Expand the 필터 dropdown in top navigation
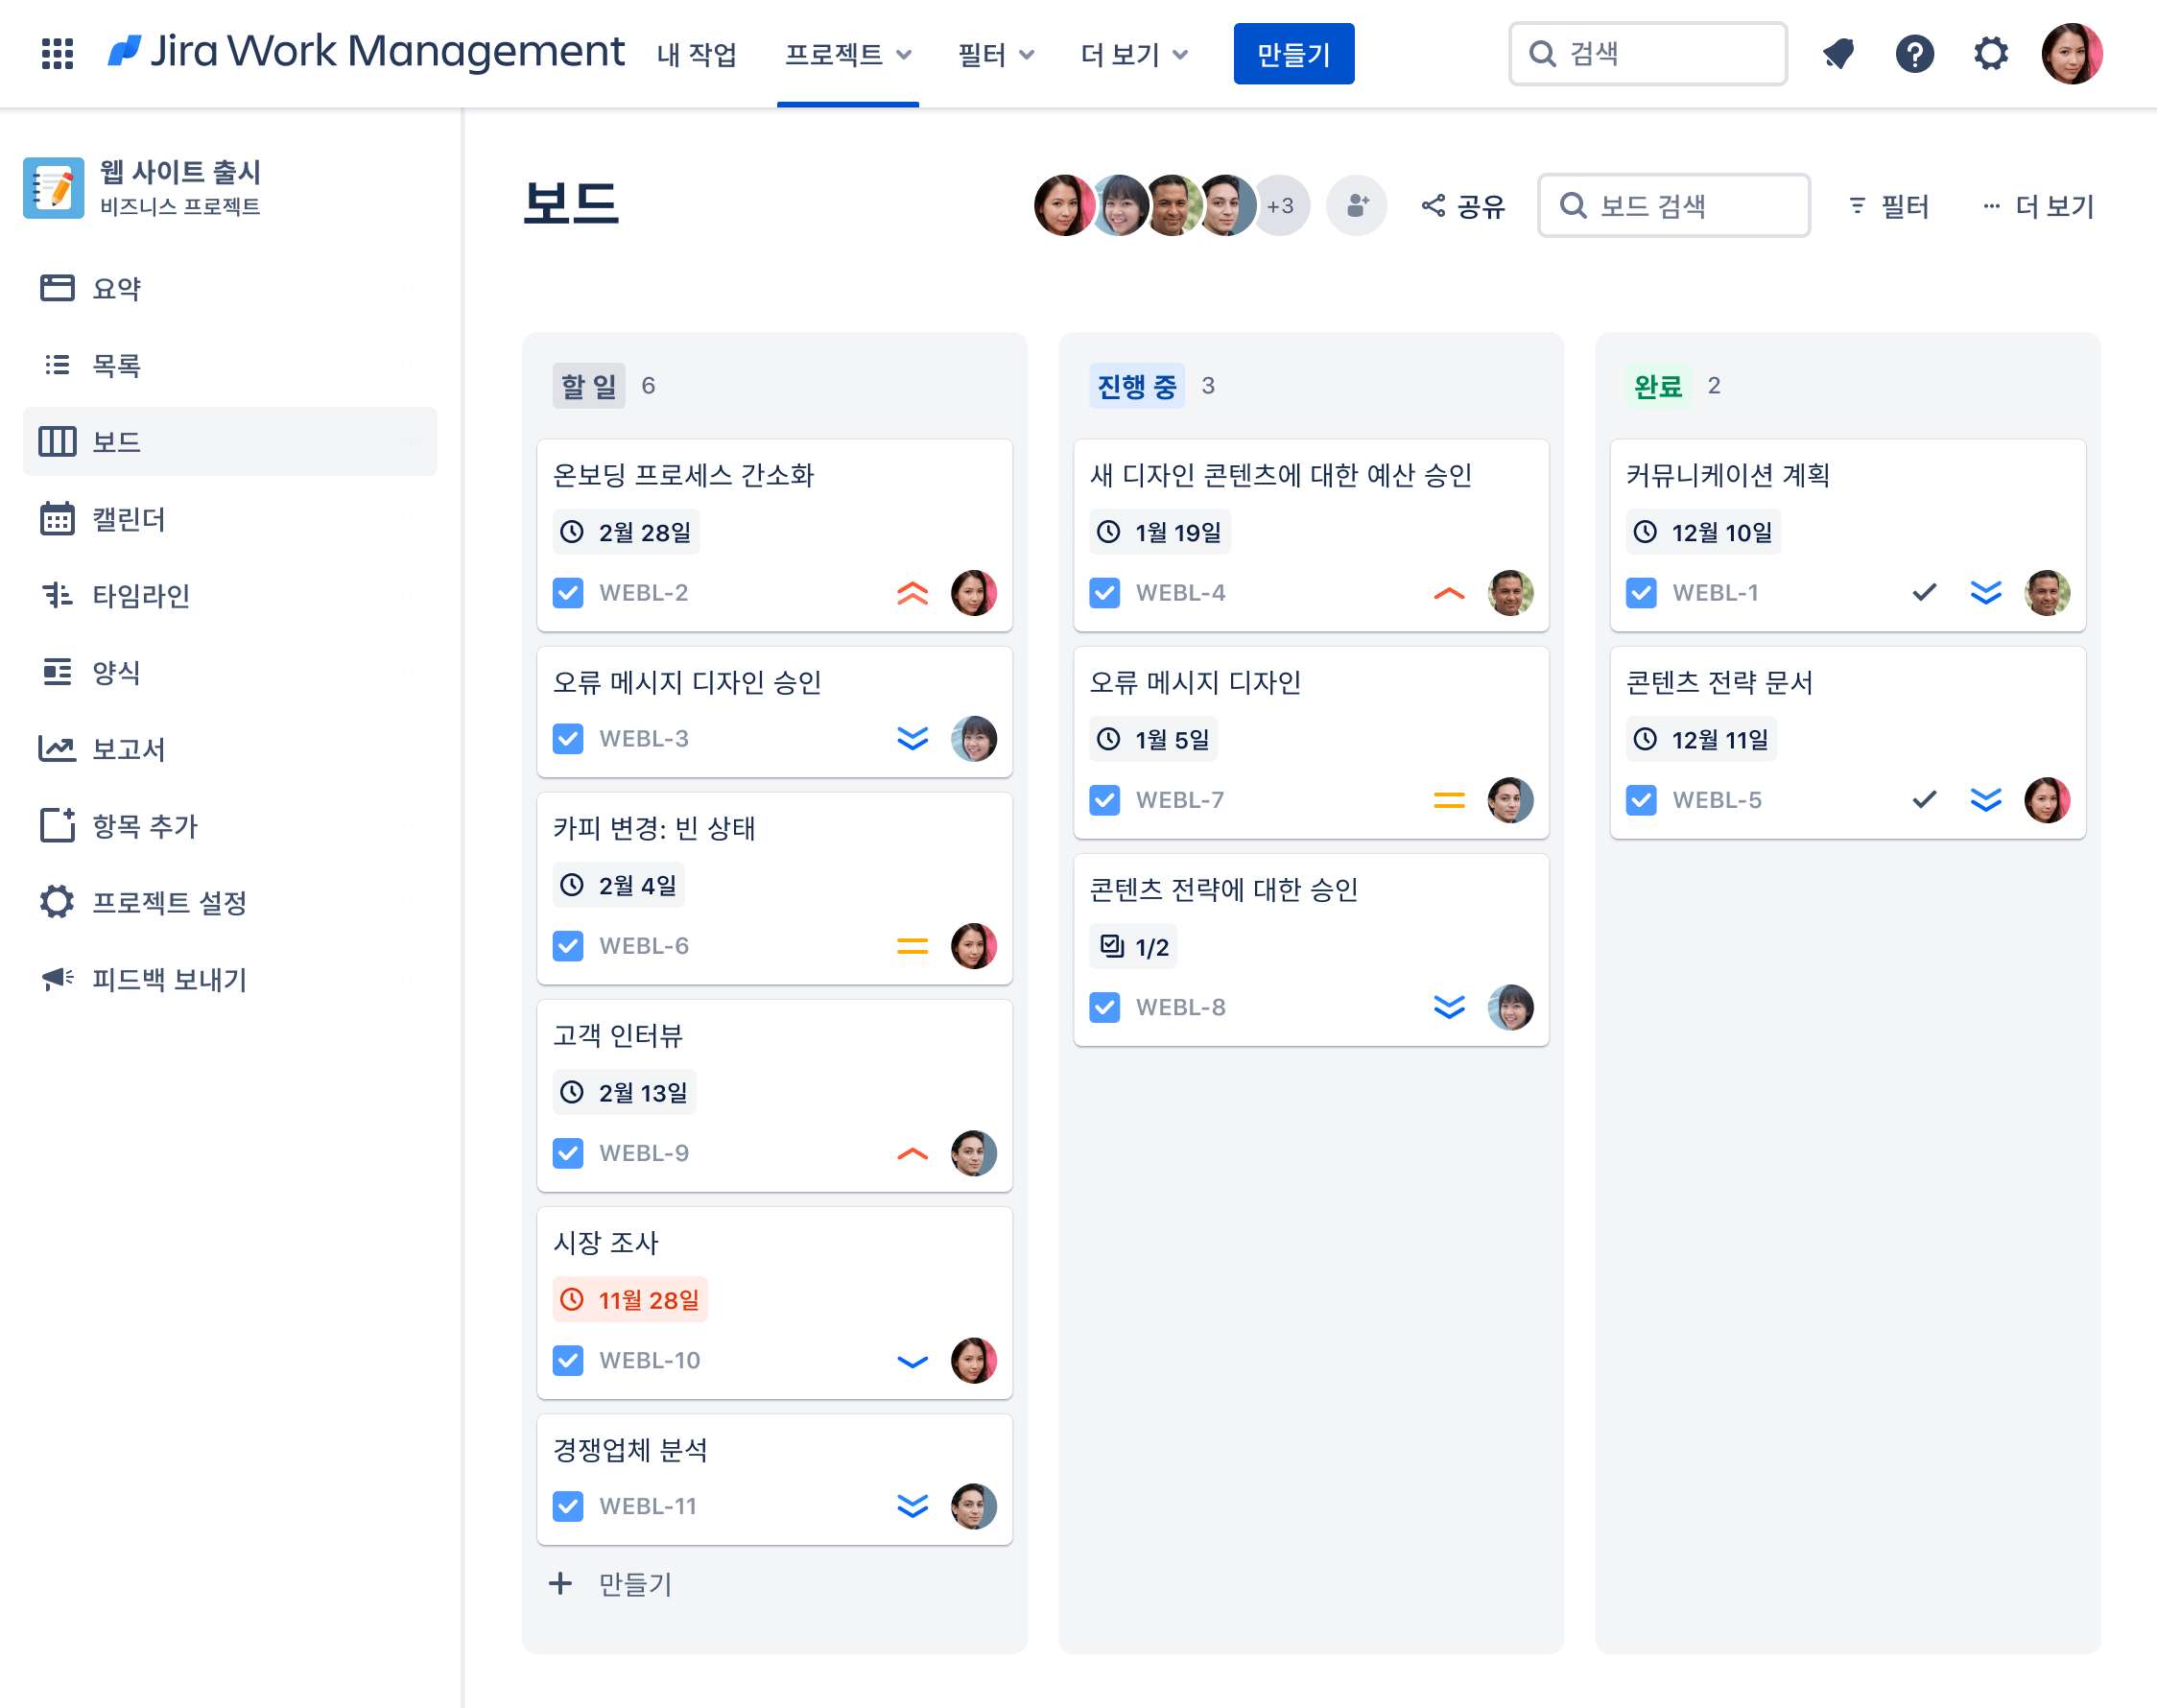 point(996,54)
